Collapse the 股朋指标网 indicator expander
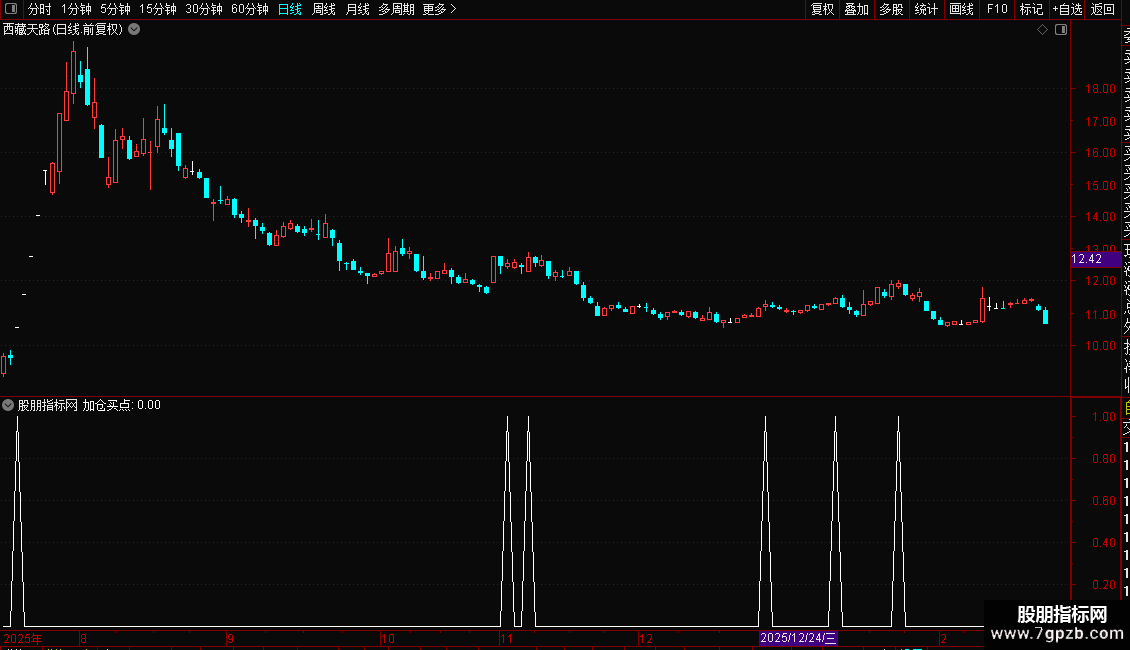 [x=8, y=405]
